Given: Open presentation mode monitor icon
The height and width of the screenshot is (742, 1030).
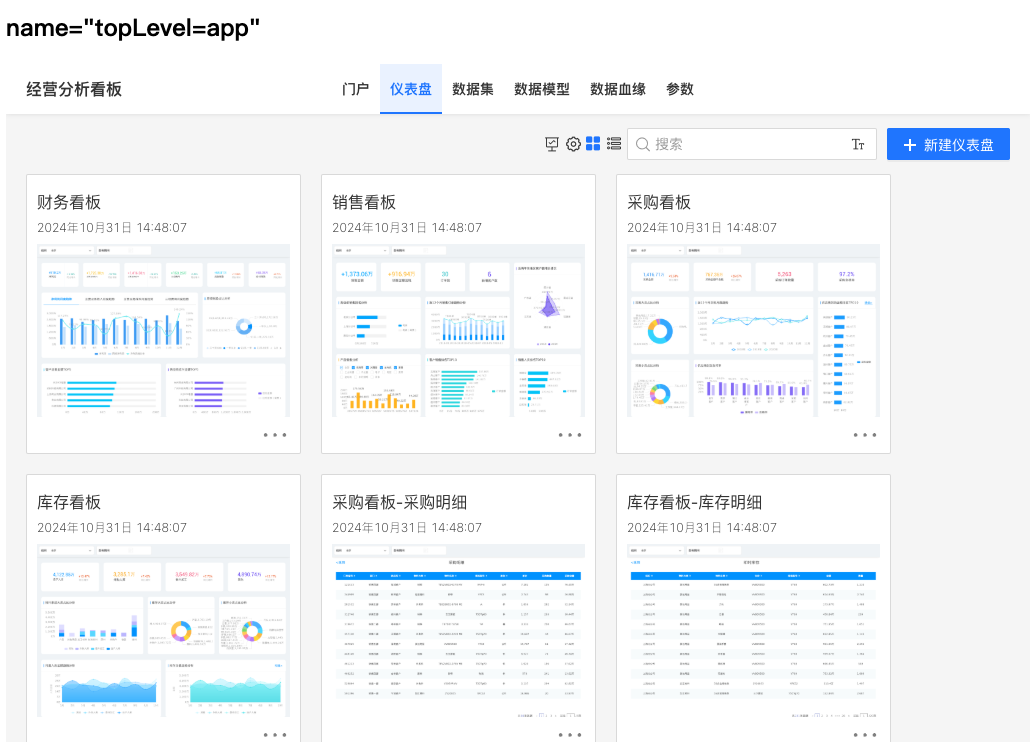Looking at the screenshot, I should pos(552,144).
